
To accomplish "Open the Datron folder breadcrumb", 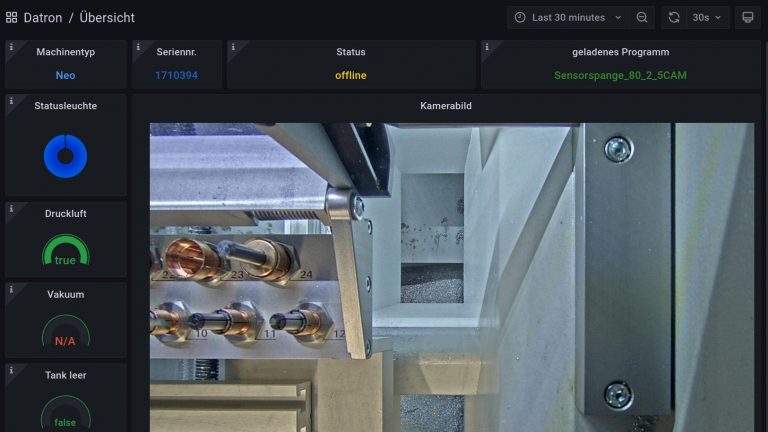I will pos(42,17).
